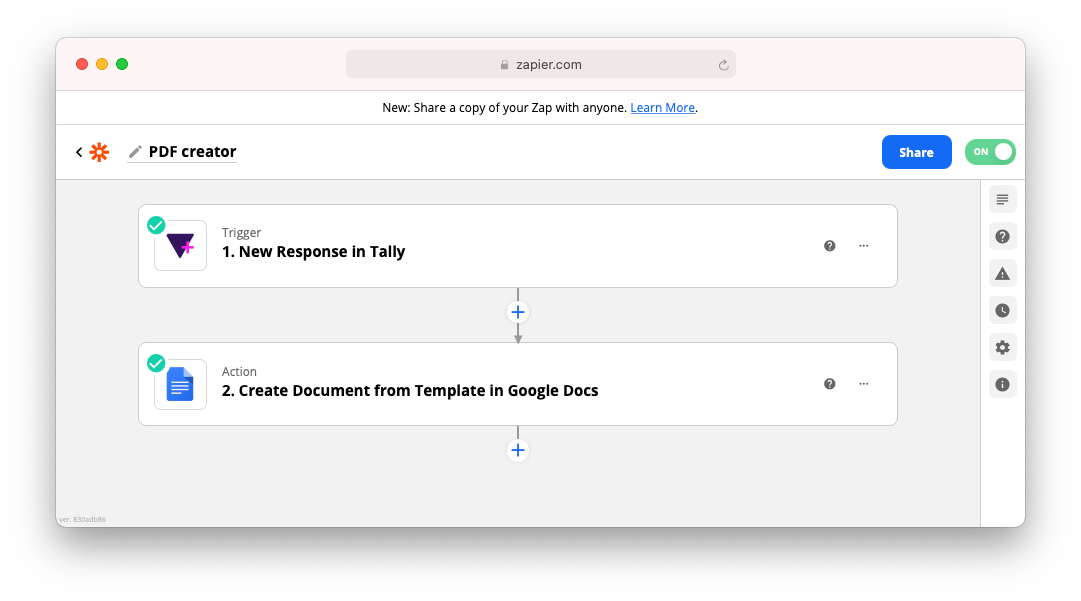Open the warning triangle sidebar icon
This screenshot has height=601, width=1081.
(1002, 274)
